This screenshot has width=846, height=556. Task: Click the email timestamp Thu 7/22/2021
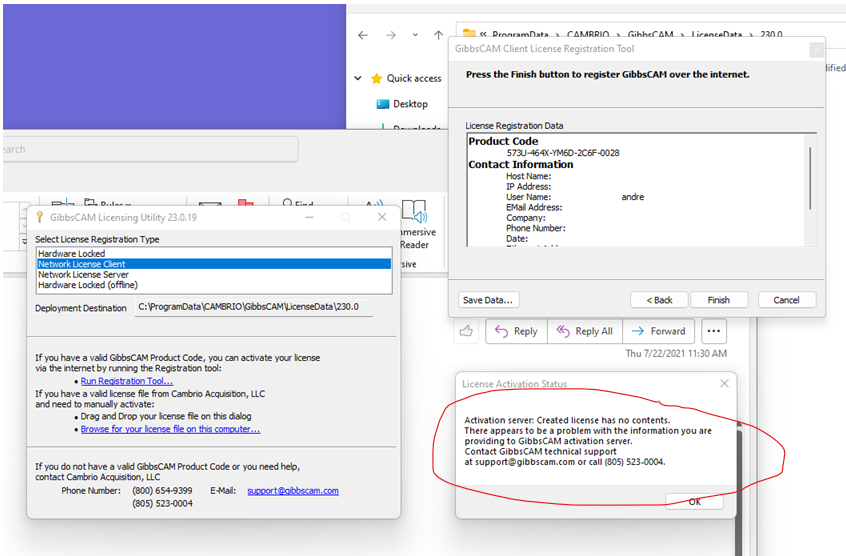pos(676,353)
